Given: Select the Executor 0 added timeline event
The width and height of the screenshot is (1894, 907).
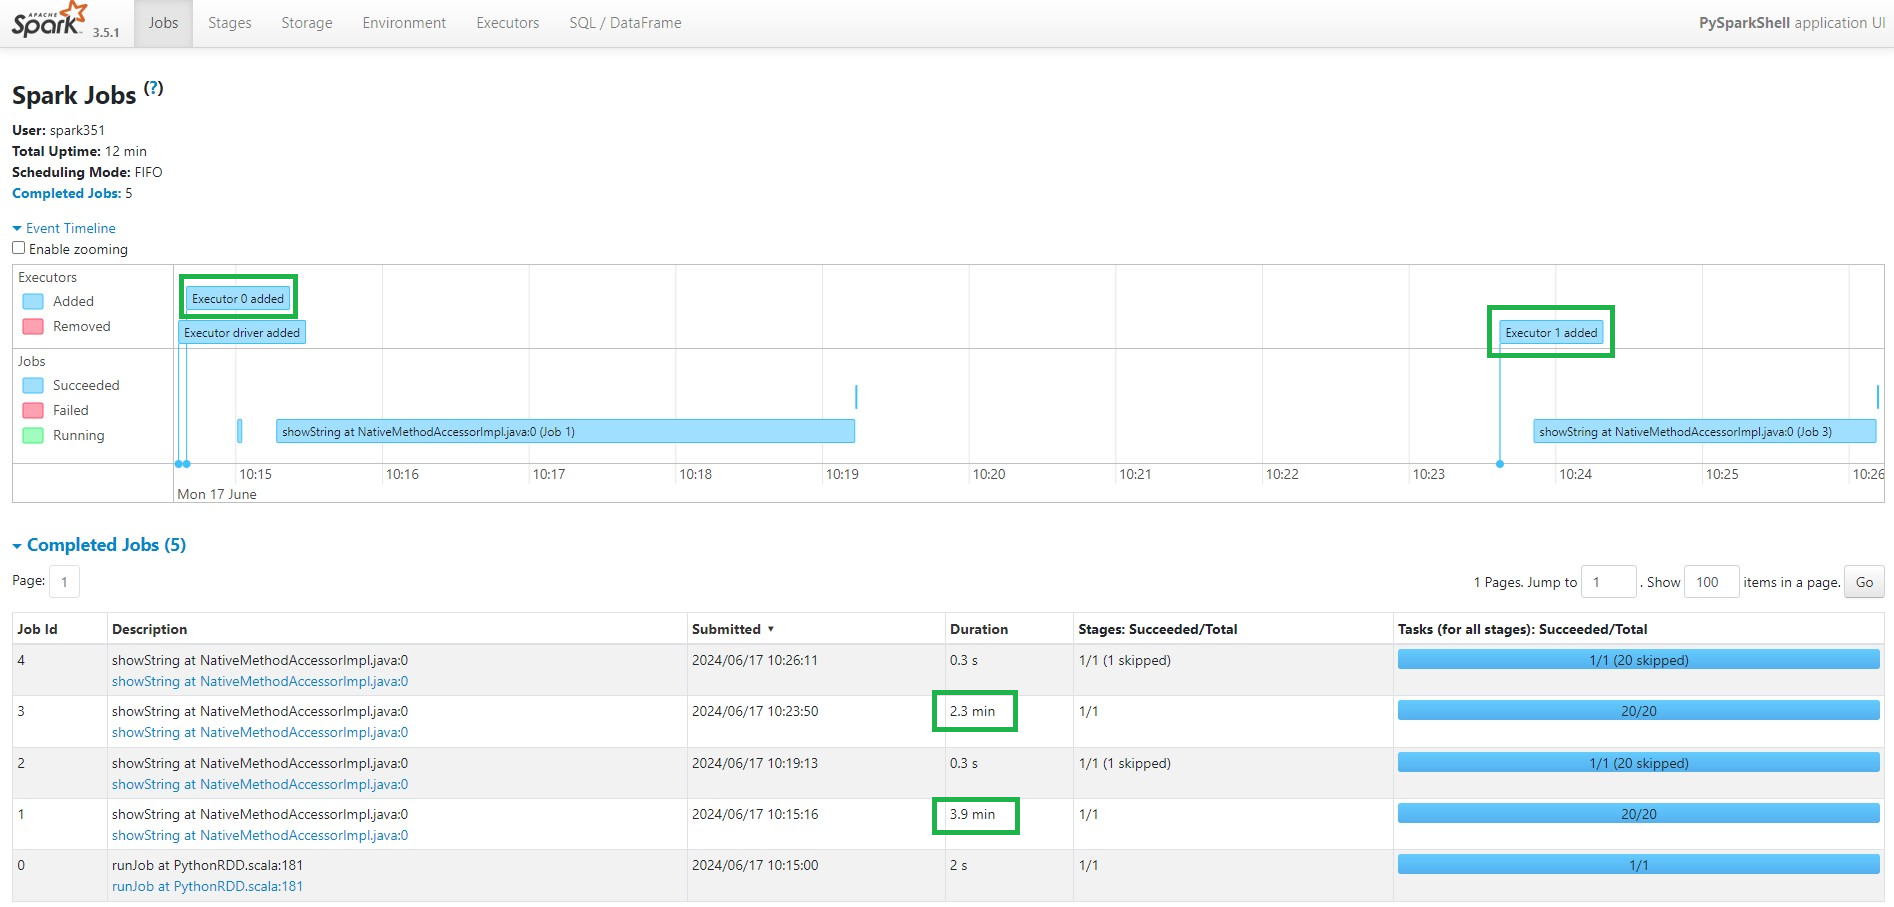Looking at the screenshot, I should pos(238,299).
